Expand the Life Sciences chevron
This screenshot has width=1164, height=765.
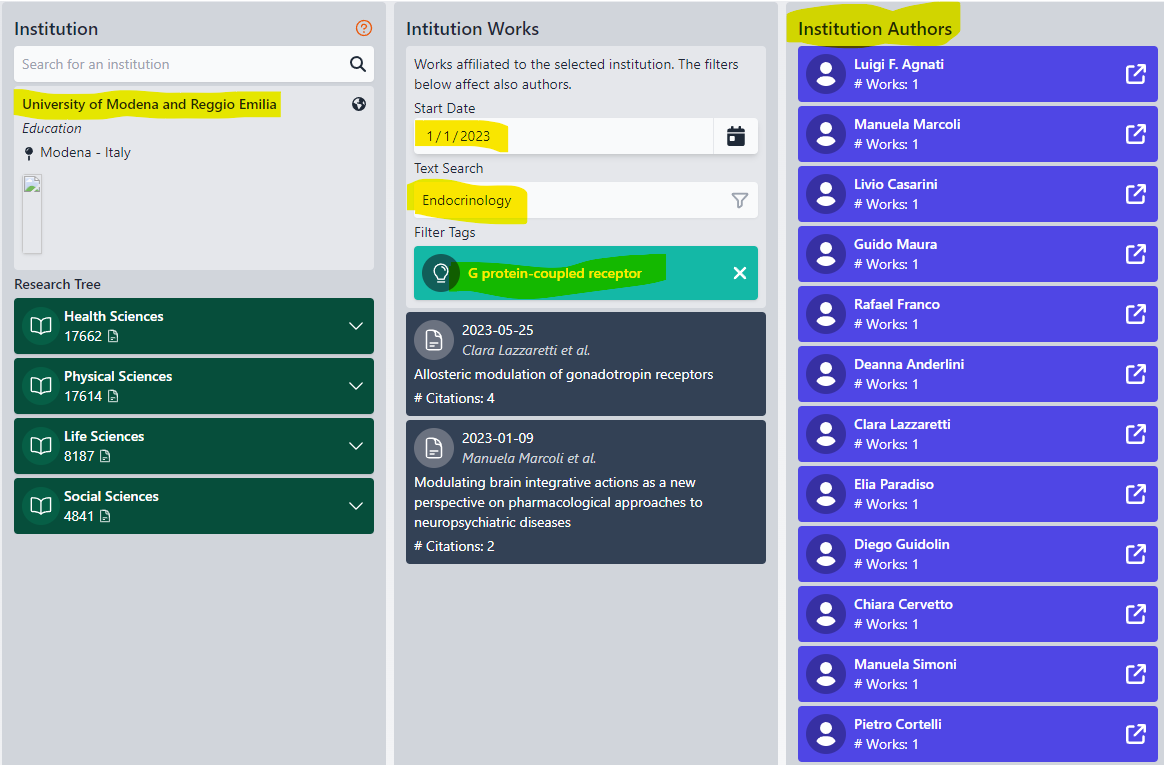point(356,446)
